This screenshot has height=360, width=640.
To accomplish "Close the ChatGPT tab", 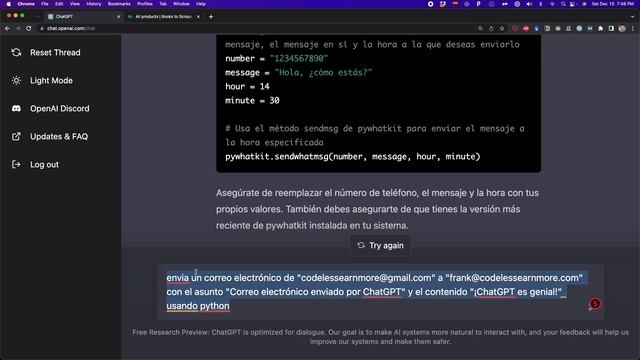I will [x=118, y=17].
